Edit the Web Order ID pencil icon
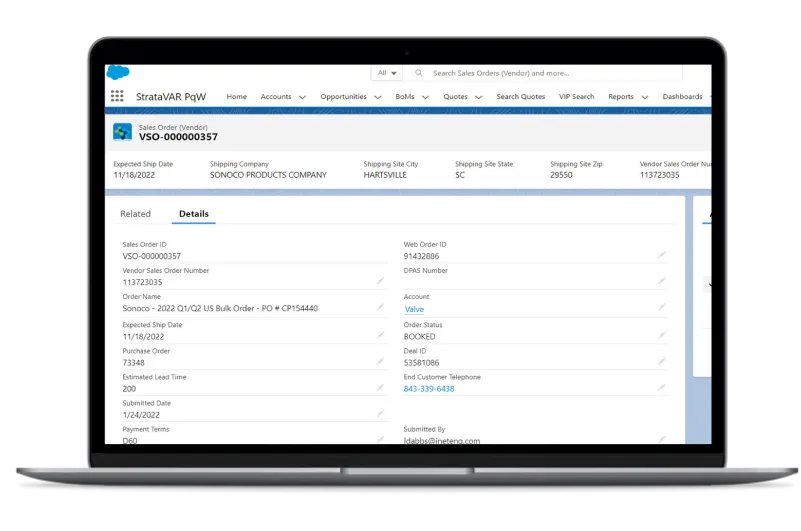 662,255
